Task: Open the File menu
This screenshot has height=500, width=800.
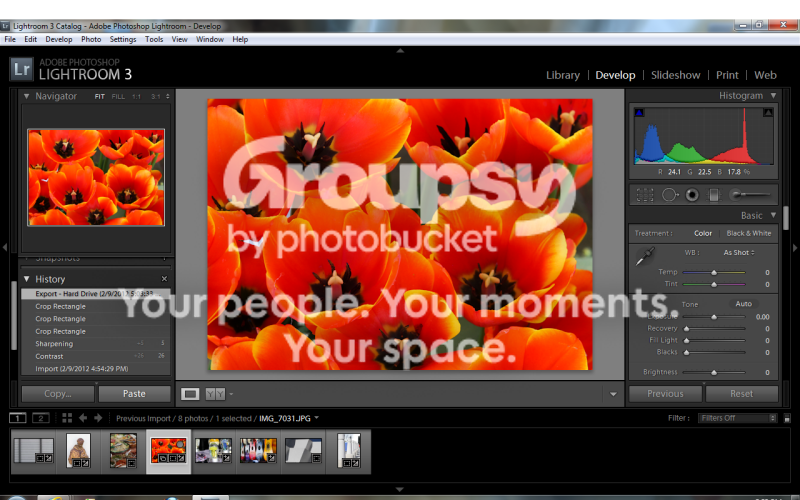Action: [10, 39]
